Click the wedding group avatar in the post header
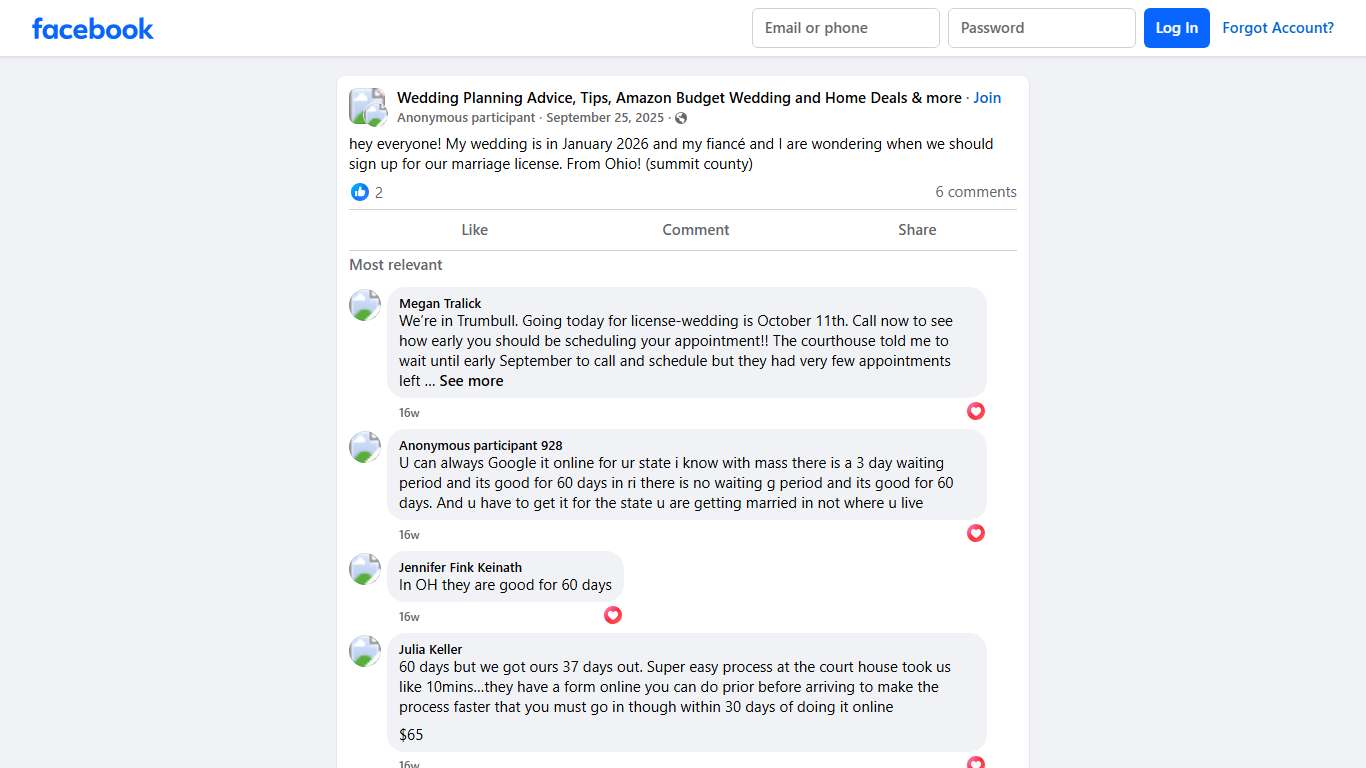The height and width of the screenshot is (768, 1366). point(367,107)
